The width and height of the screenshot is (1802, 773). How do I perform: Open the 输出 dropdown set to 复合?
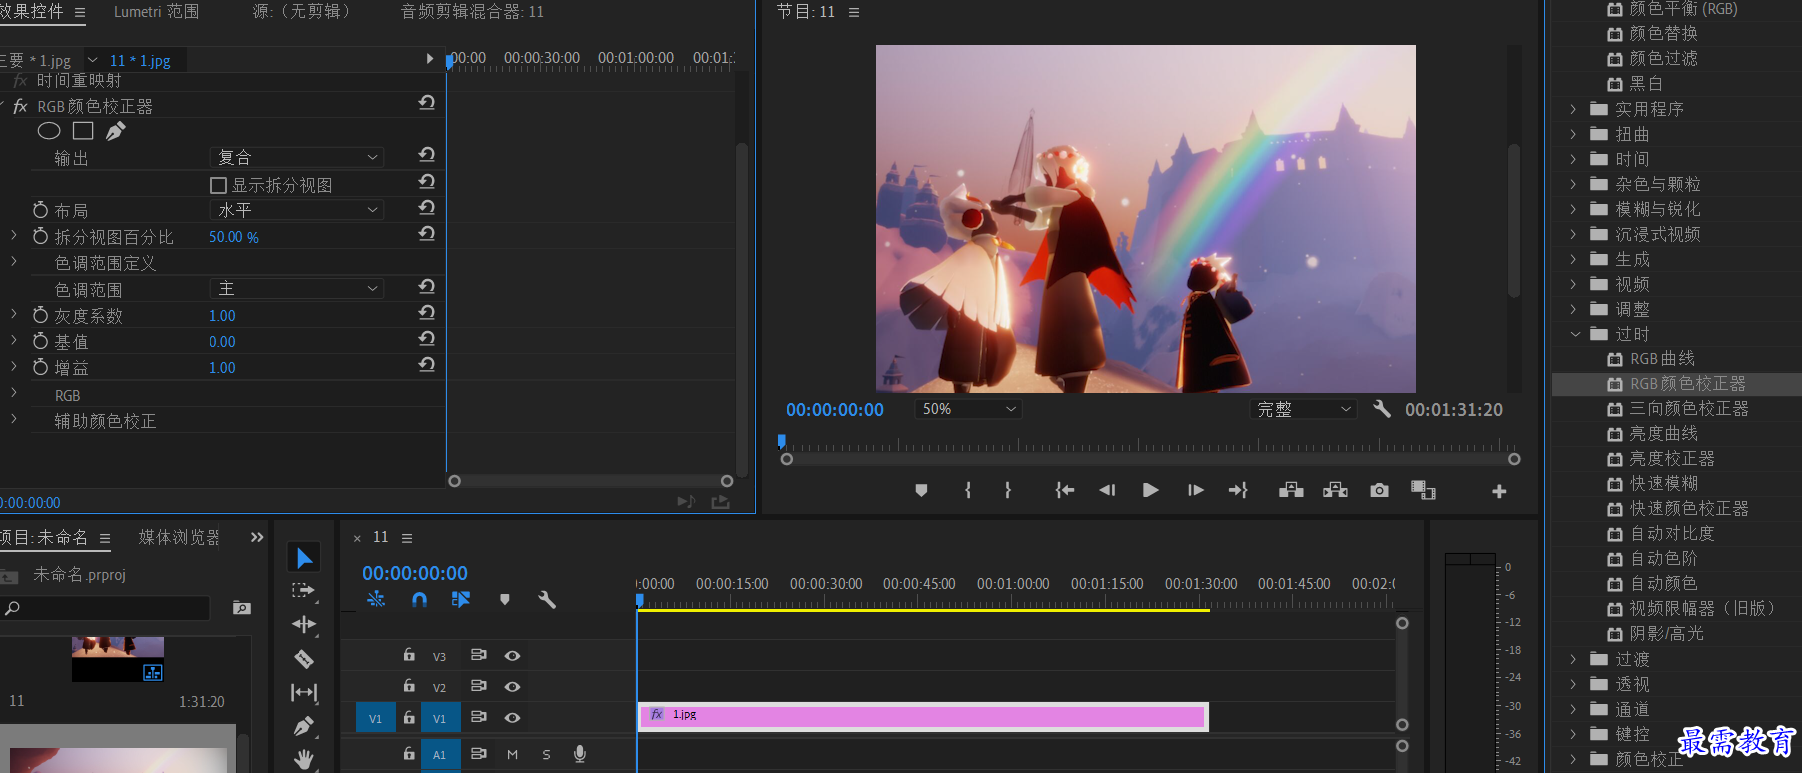[x=297, y=157]
